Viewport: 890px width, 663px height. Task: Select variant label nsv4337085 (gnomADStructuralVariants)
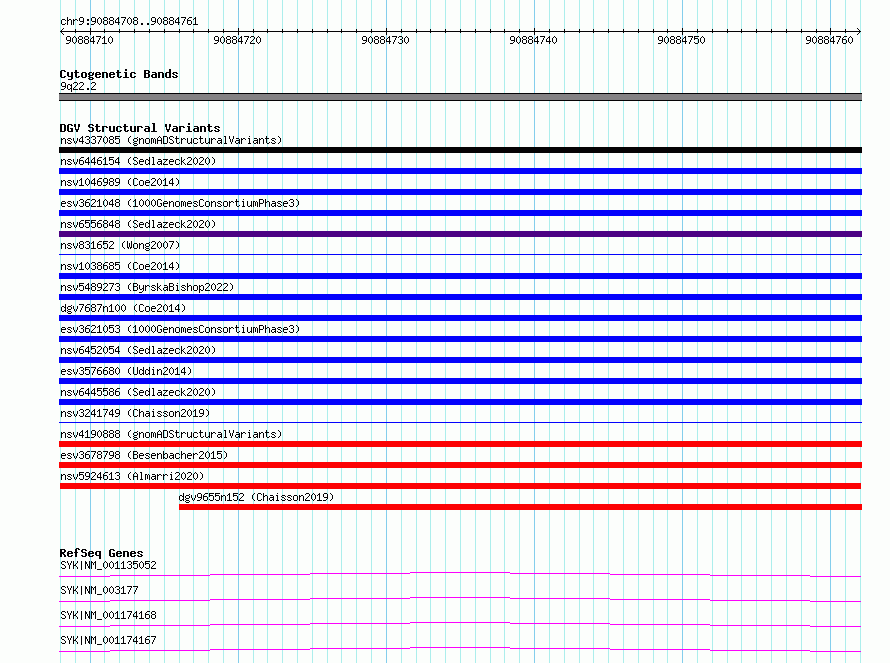pyautogui.click(x=171, y=140)
